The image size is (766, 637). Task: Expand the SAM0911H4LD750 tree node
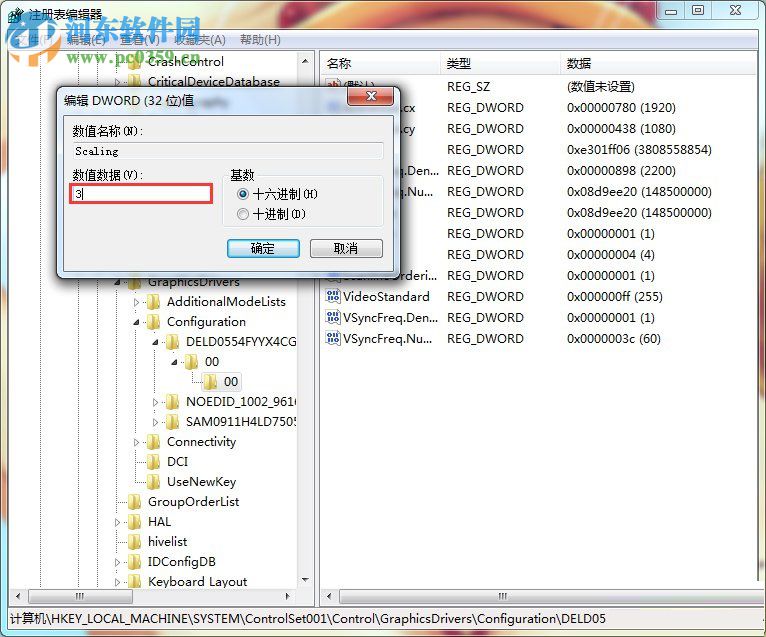tap(155, 423)
